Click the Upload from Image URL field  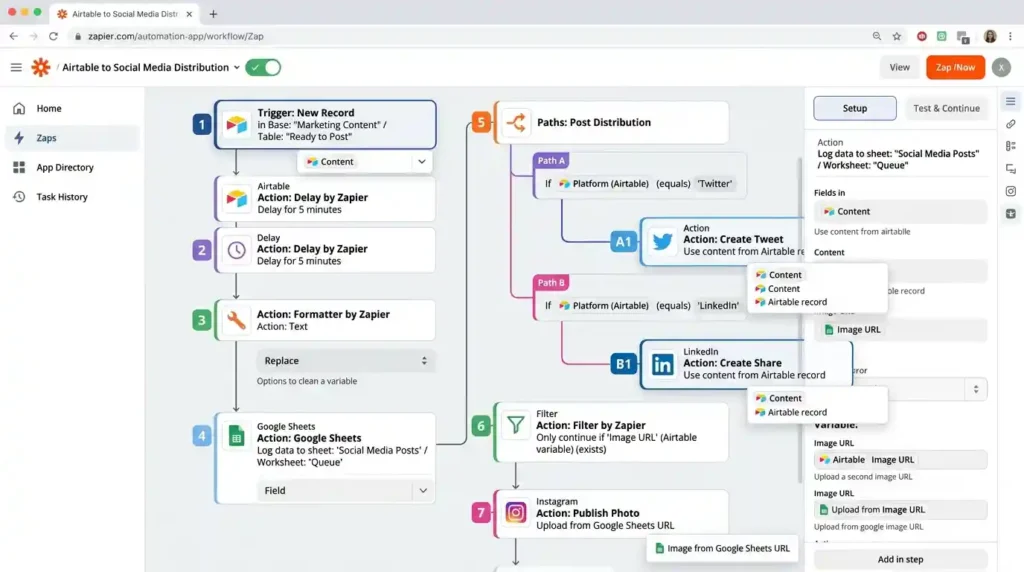pos(900,509)
